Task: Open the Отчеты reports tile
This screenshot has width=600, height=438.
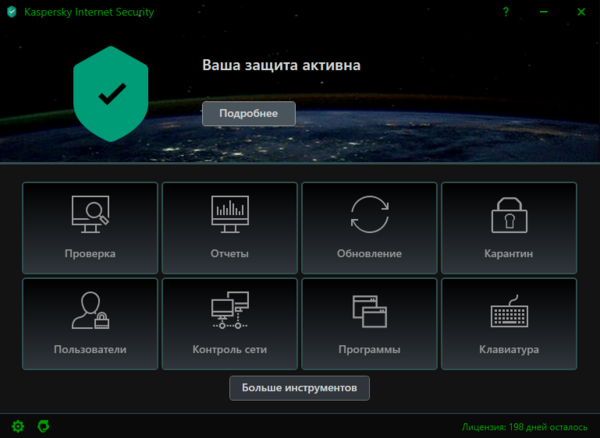Action: click(230, 228)
